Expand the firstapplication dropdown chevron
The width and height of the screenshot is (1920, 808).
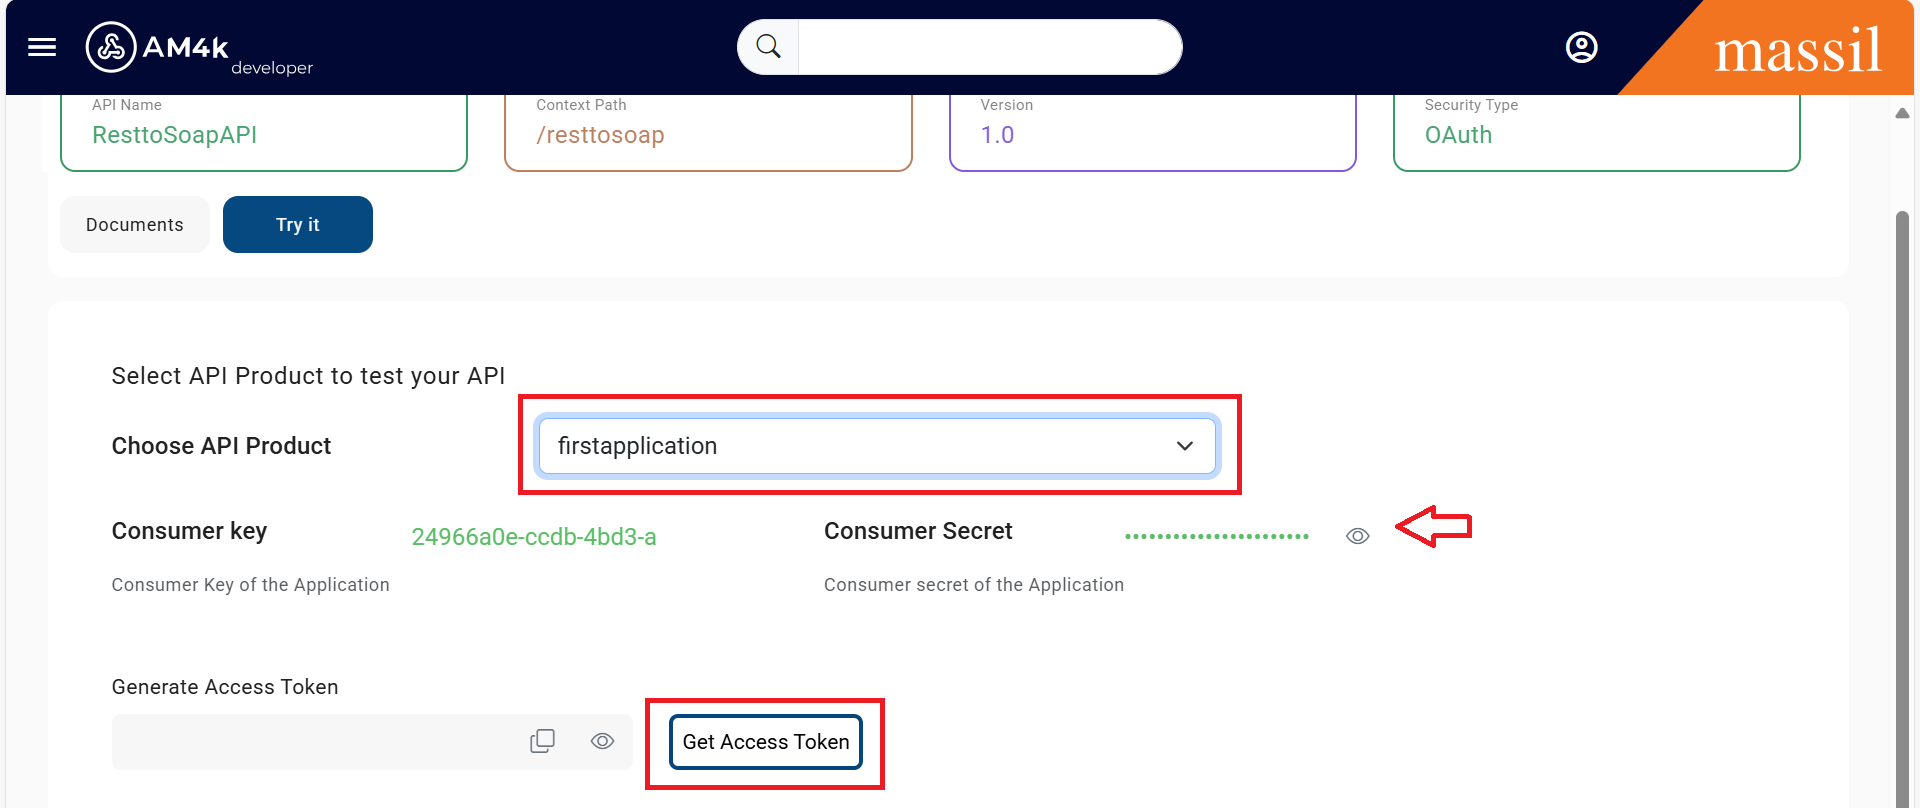[x=1185, y=446]
